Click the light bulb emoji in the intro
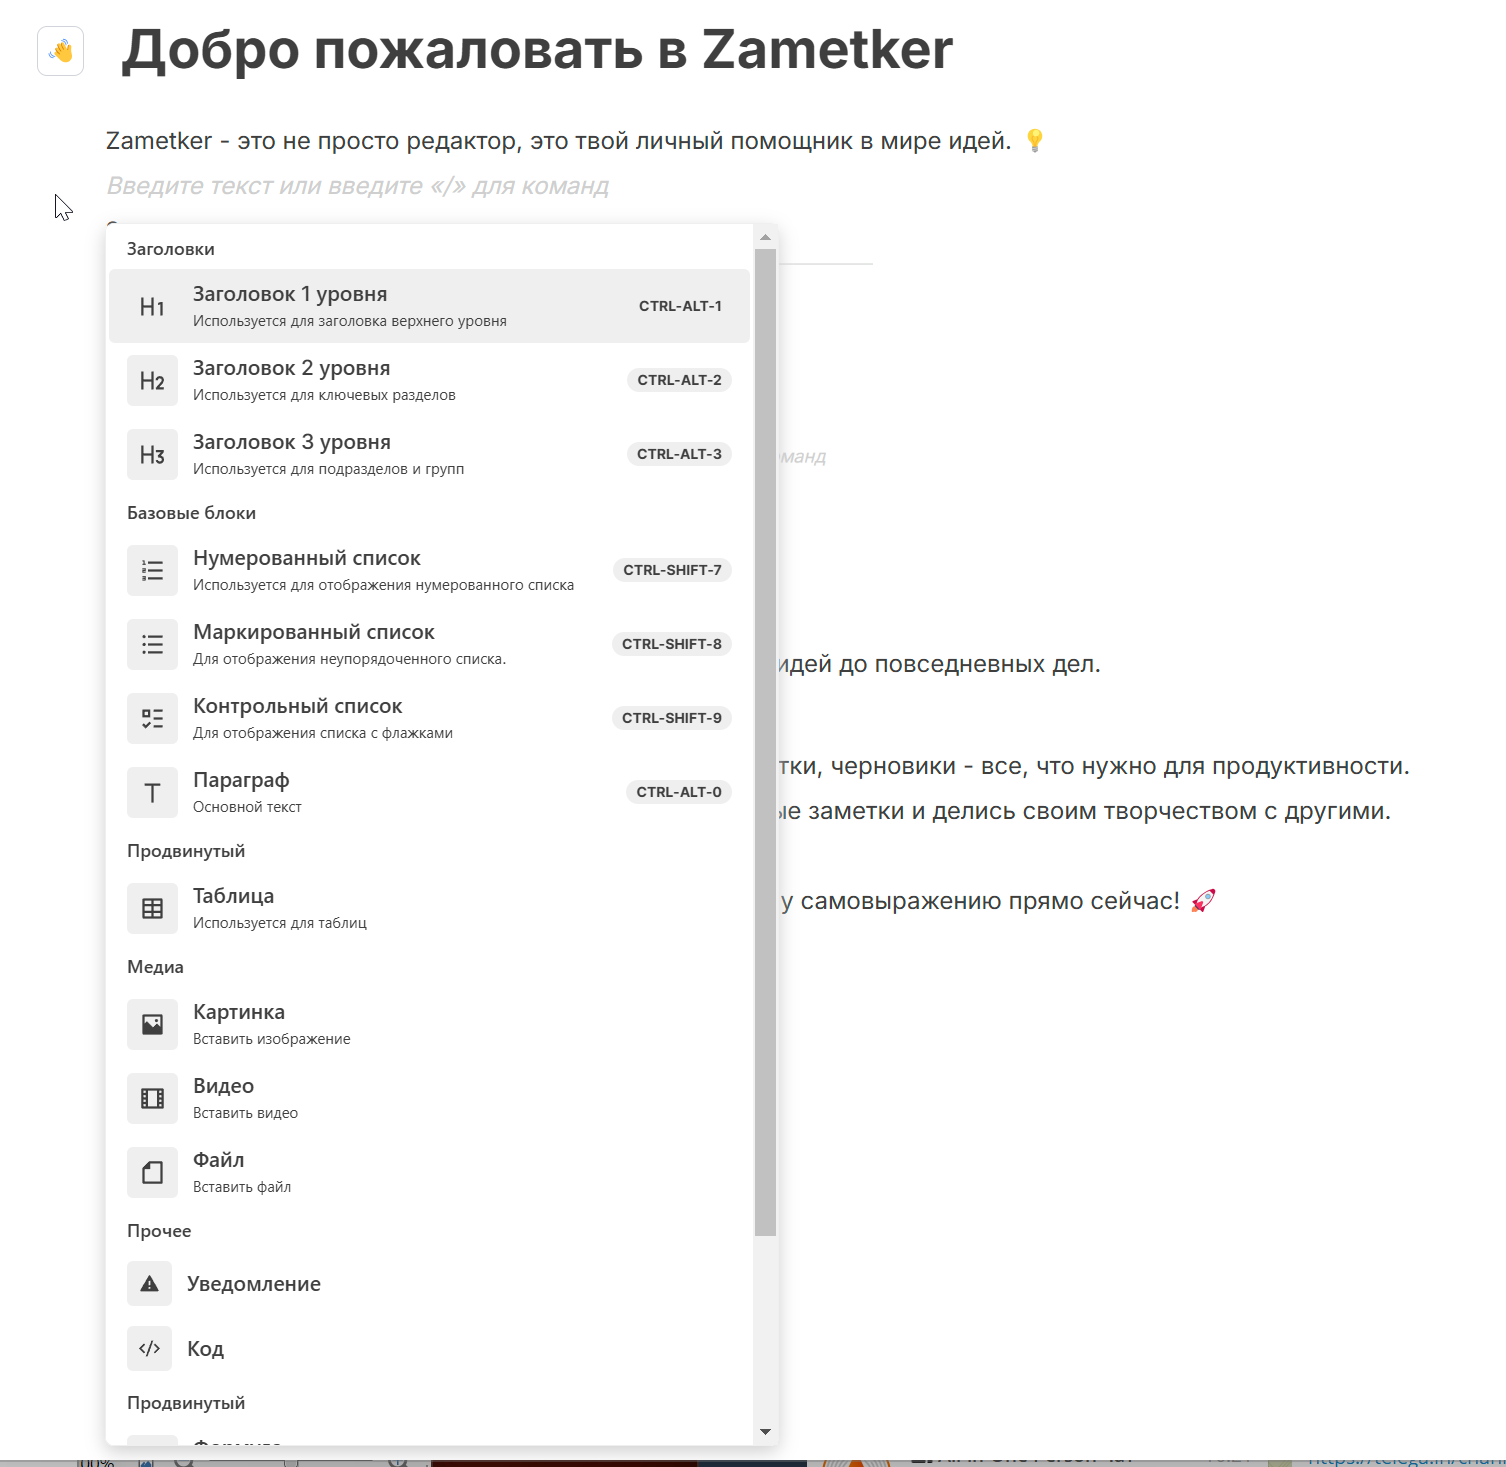The height and width of the screenshot is (1467, 1506). [x=1035, y=141]
